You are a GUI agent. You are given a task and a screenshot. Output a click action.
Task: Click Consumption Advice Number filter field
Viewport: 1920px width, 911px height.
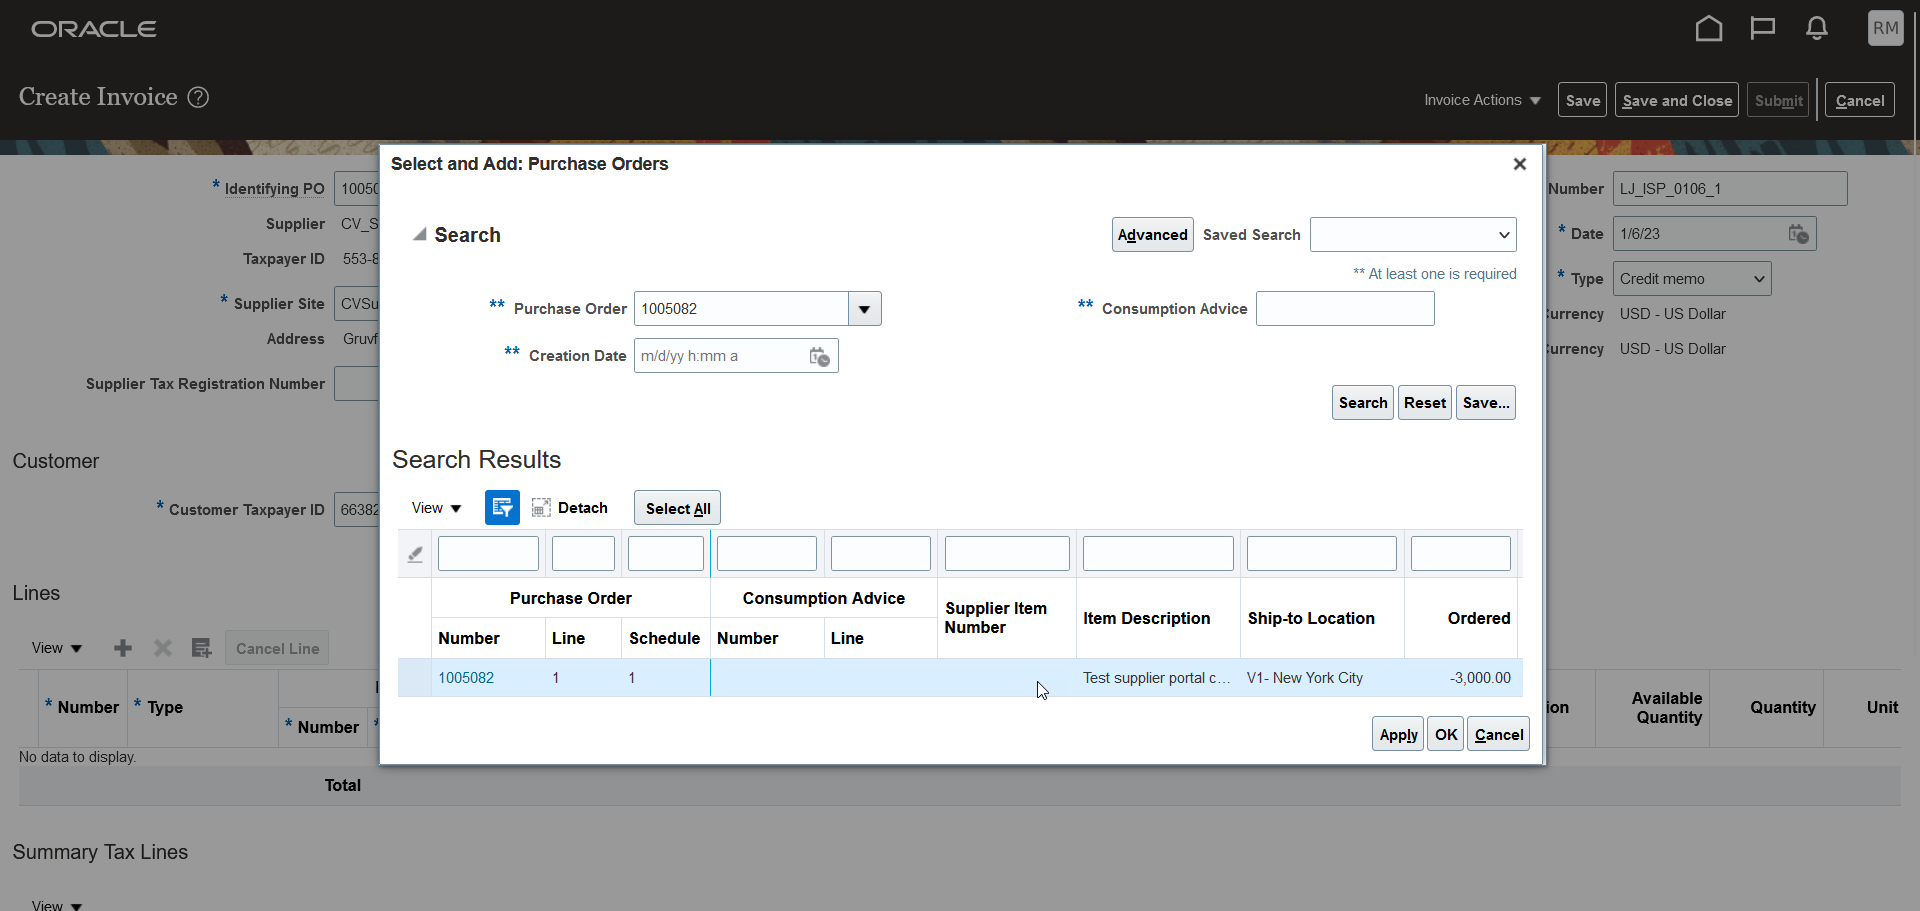click(x=767, y=554)
